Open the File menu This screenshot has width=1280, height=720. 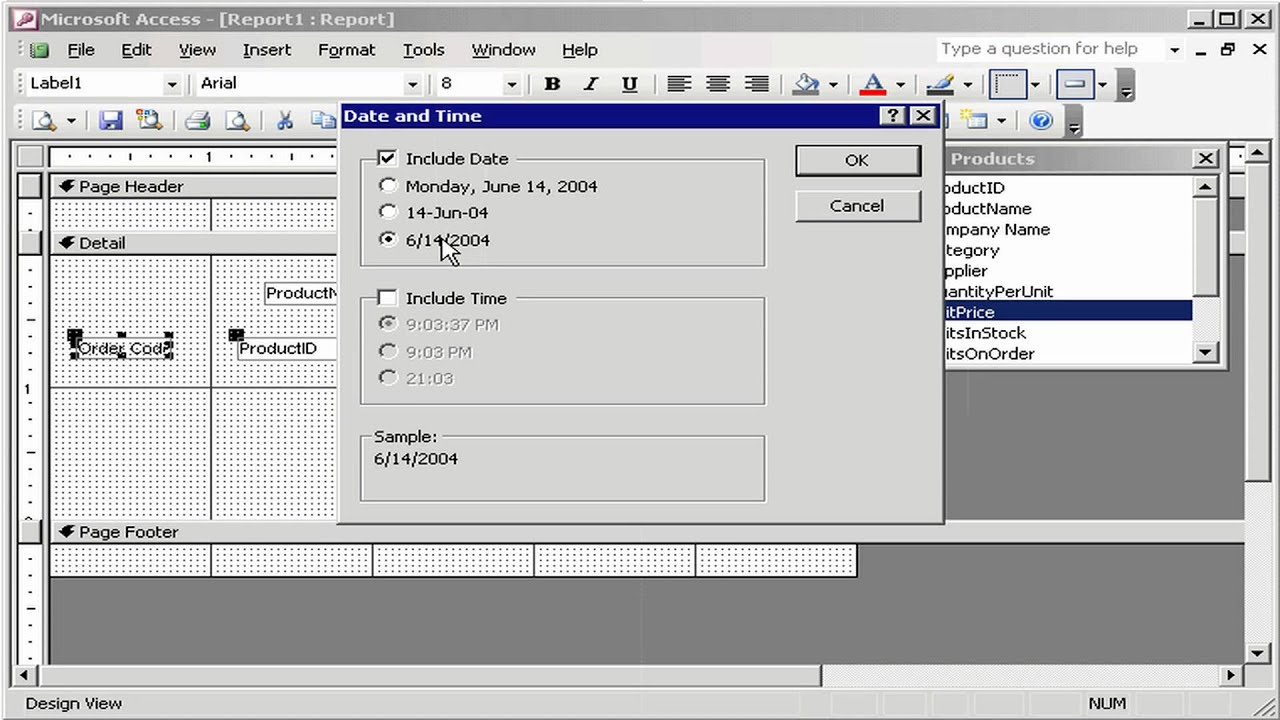(81, 50)
